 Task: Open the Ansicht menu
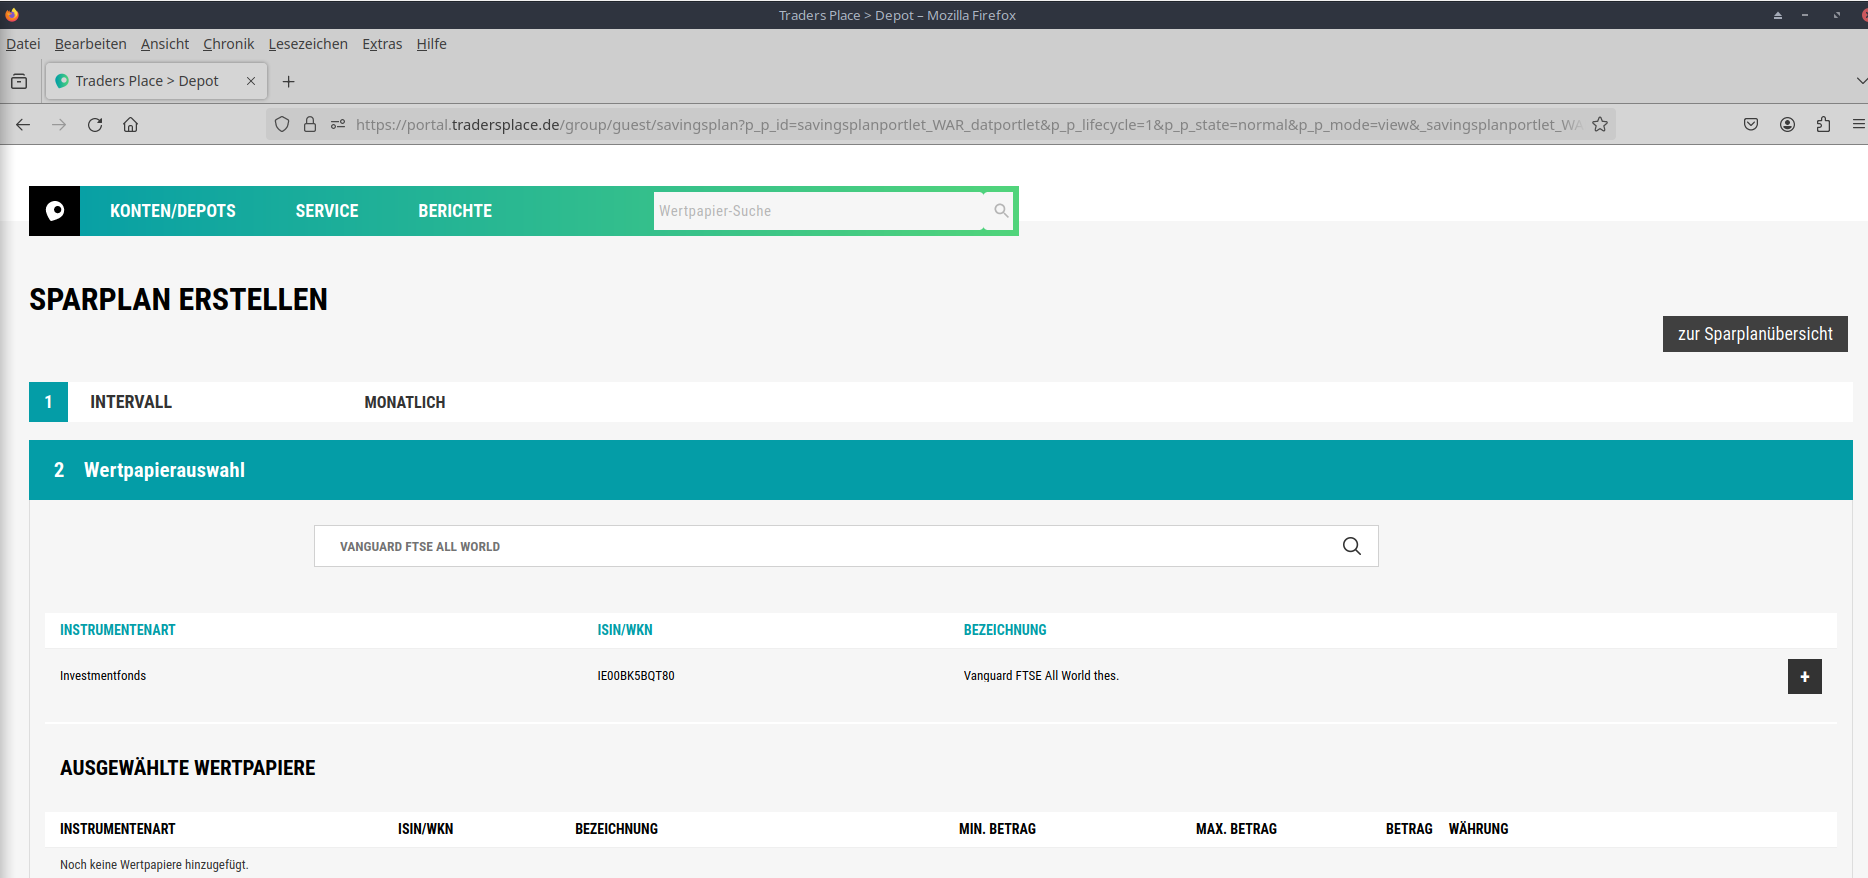(165, 44)
